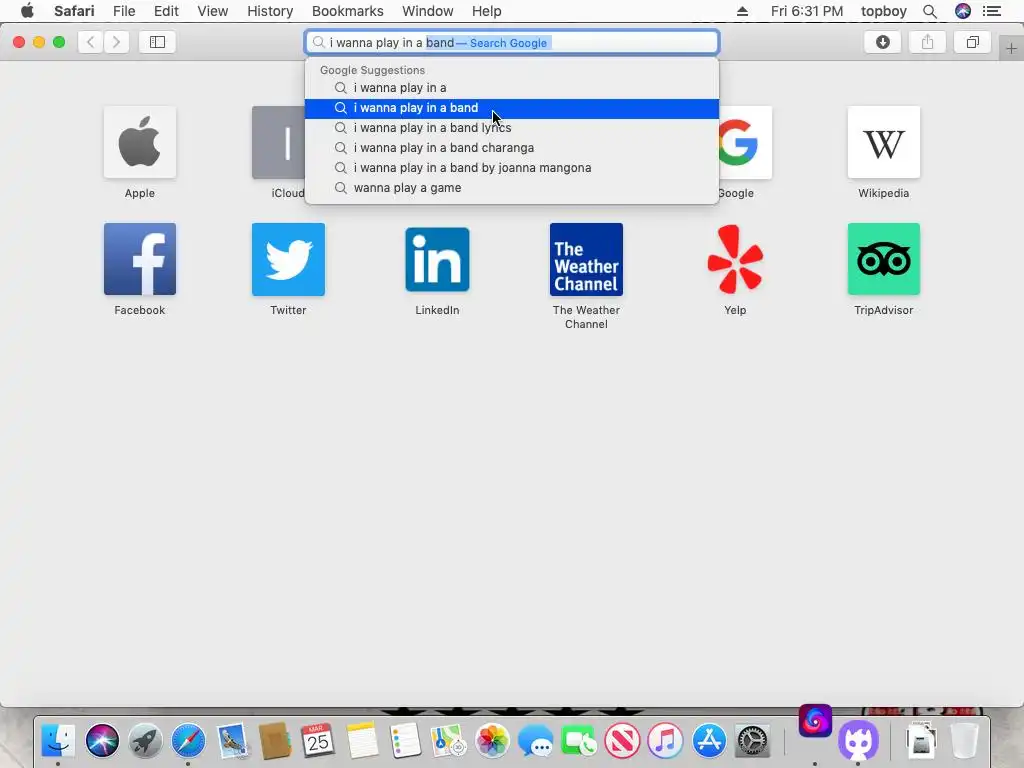Show the tab overview
Image resolution: width=1024 pixels, height=768 pixels.
pos(972,42)
